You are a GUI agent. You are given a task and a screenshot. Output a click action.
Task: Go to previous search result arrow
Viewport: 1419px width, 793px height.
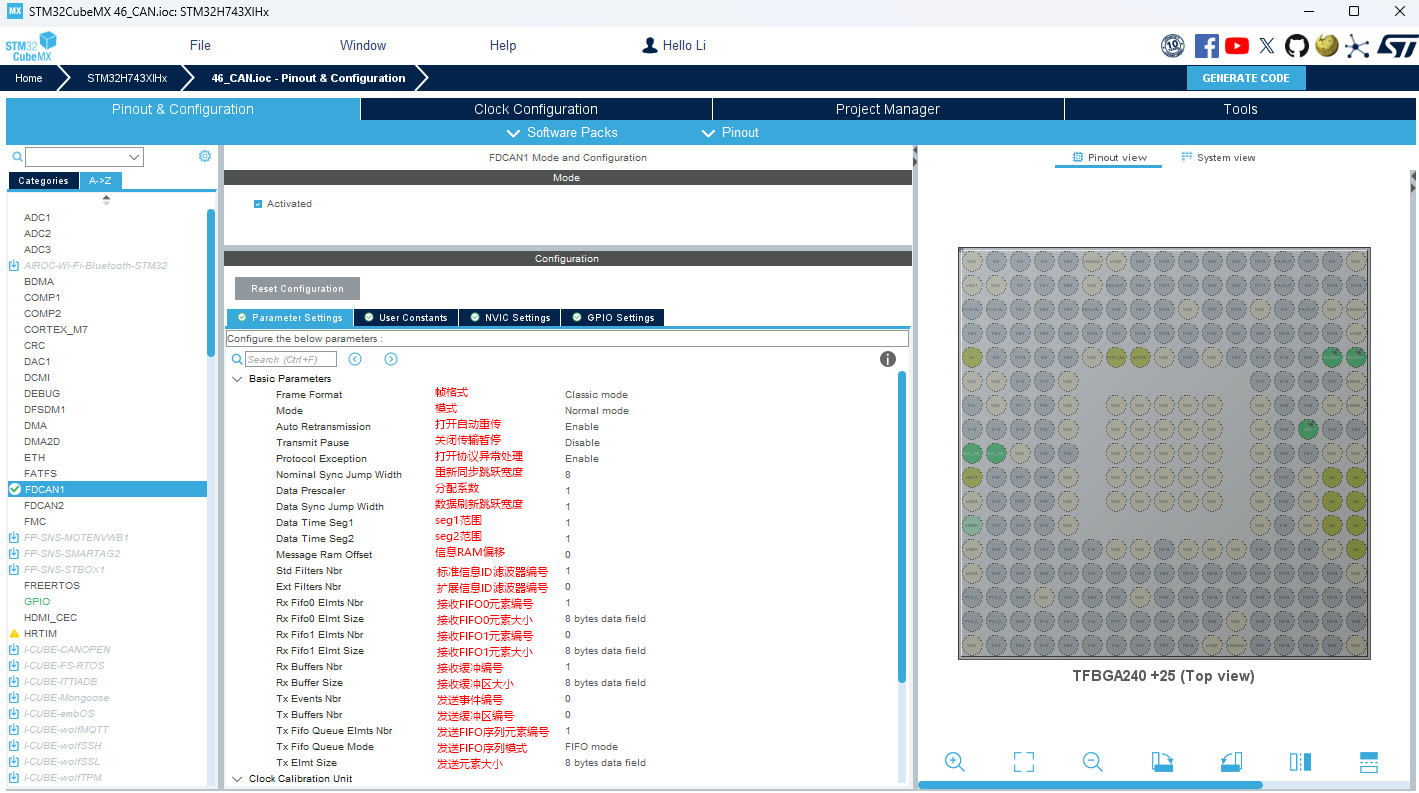click(355, 359)
